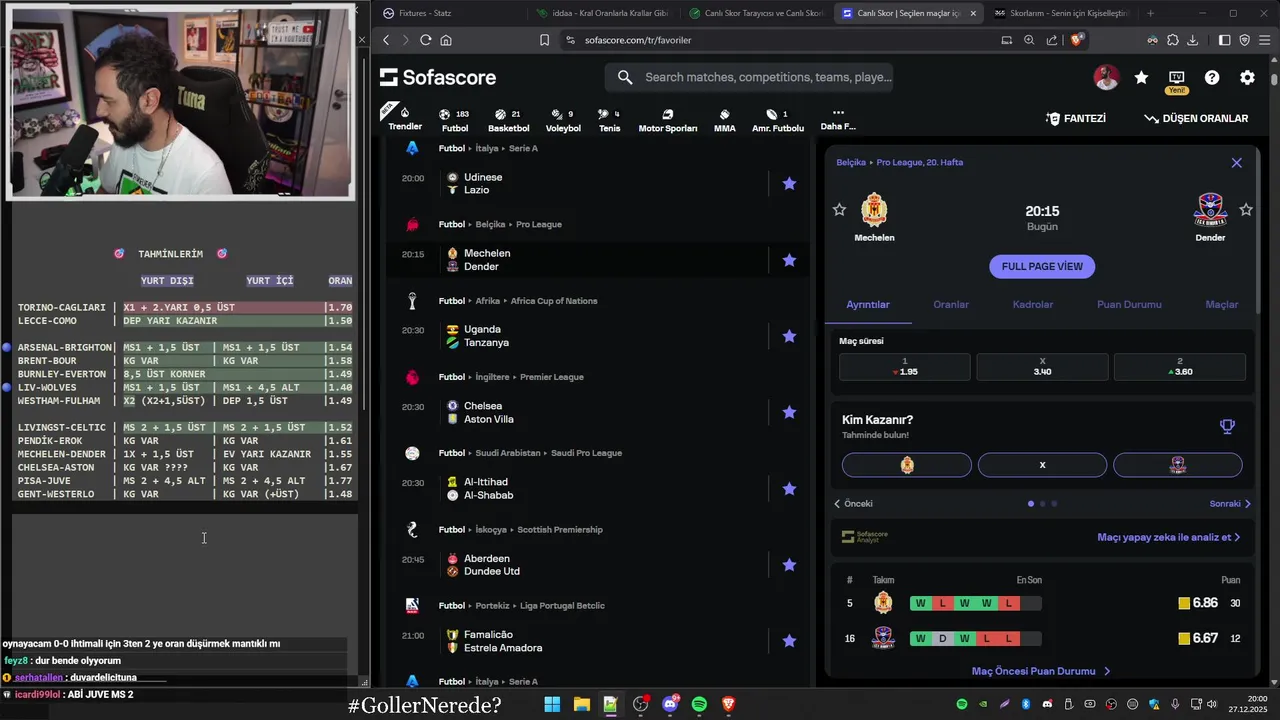Select the Basketbol sport icon

(x=508, y=120)
